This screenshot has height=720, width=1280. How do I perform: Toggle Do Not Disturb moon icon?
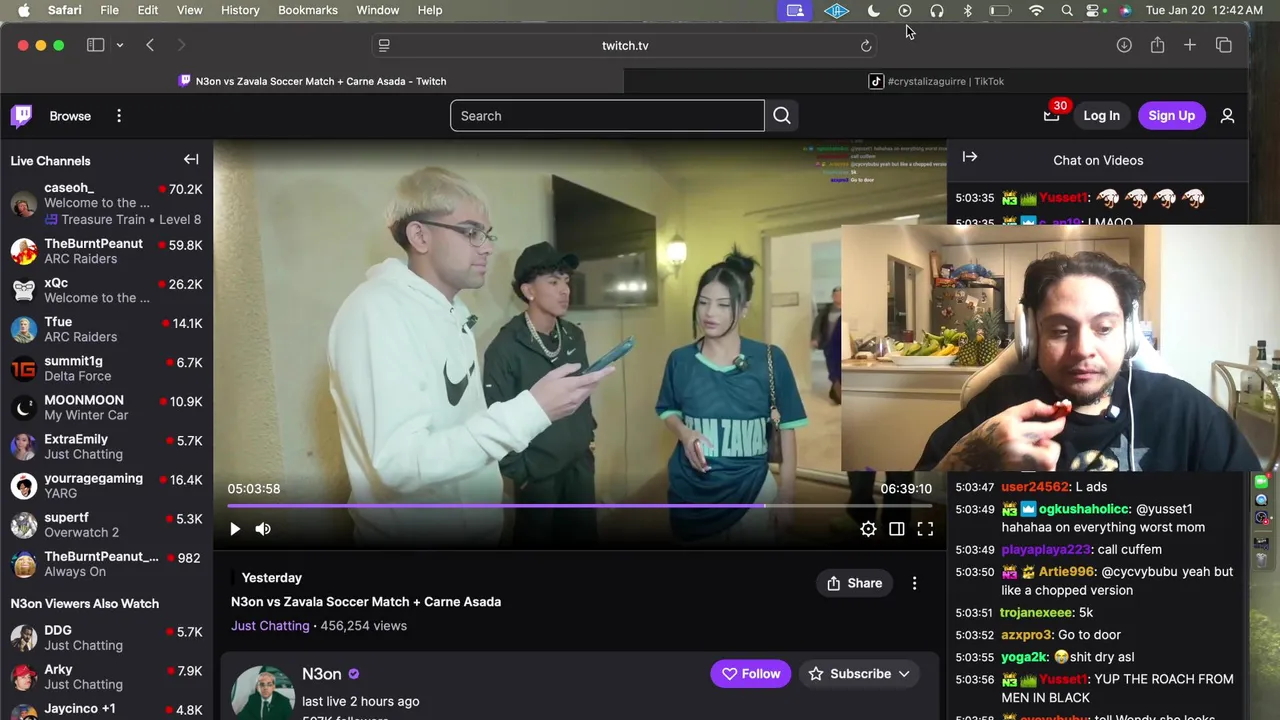[x=873, y=10]
